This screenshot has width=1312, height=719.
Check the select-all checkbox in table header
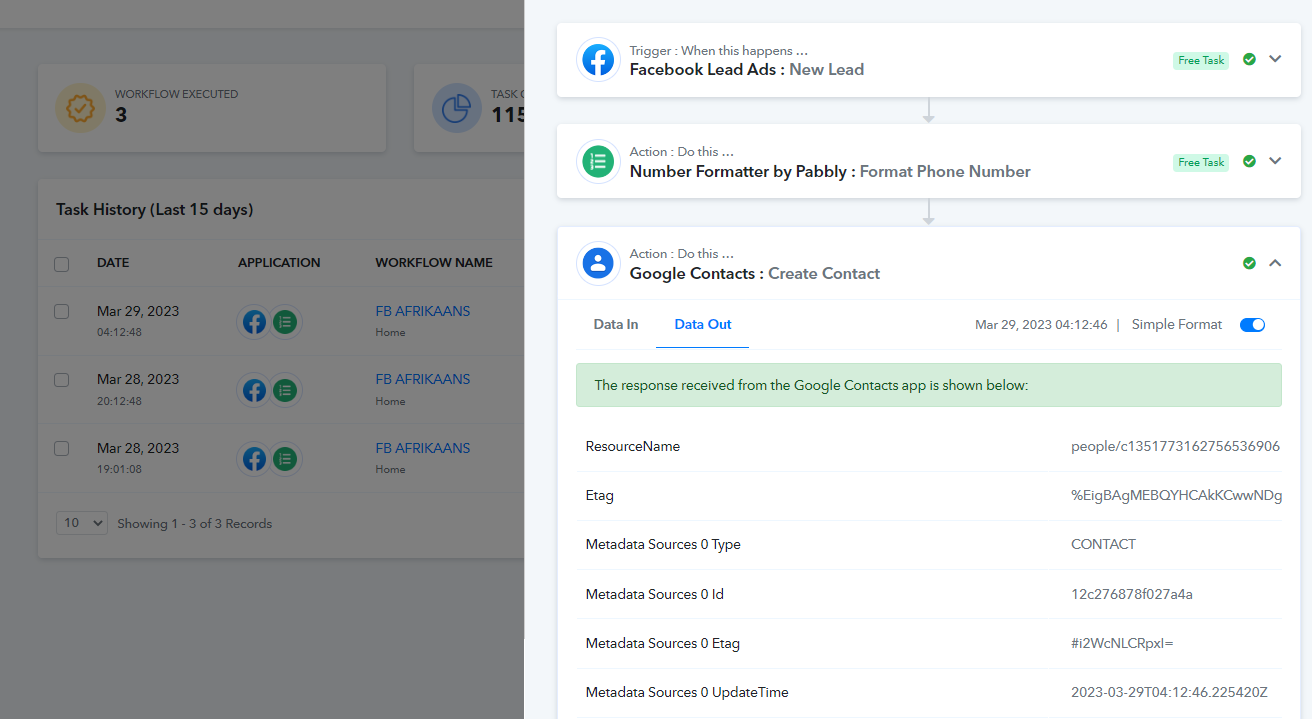coord(62,264)
